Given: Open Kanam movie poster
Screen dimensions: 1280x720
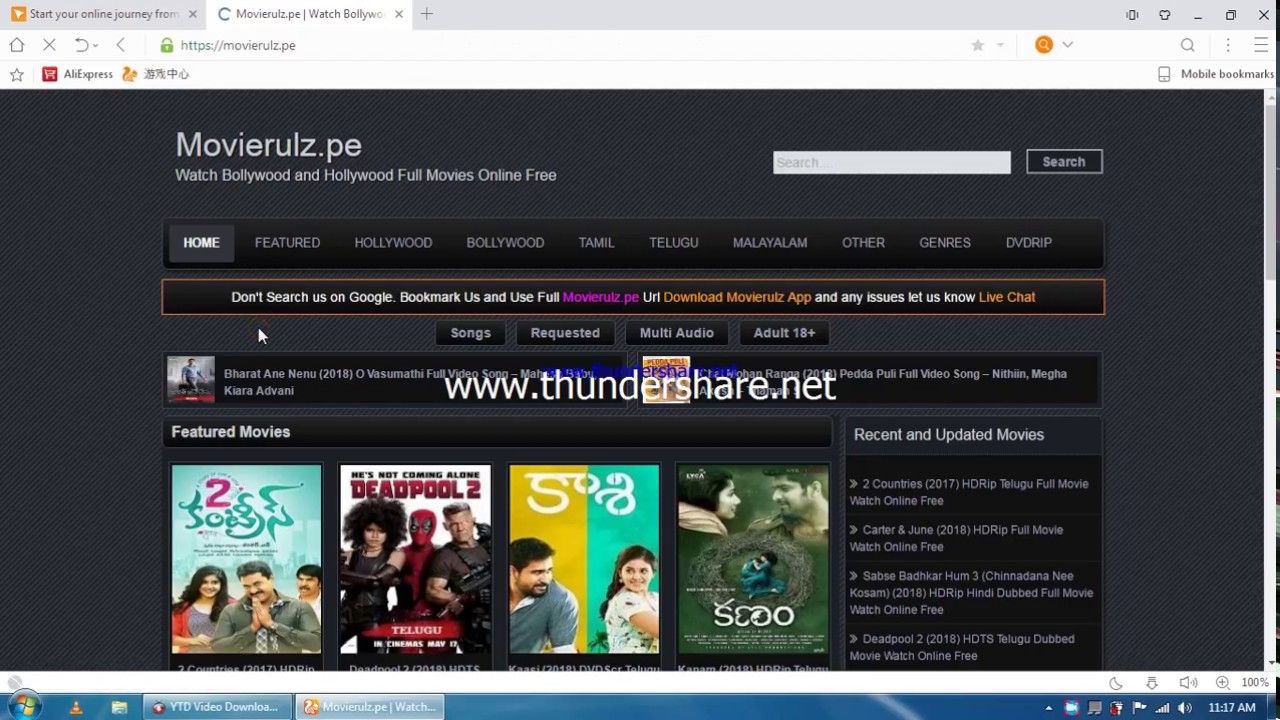Looking at the screenshot, I should (x=753, y=559).
